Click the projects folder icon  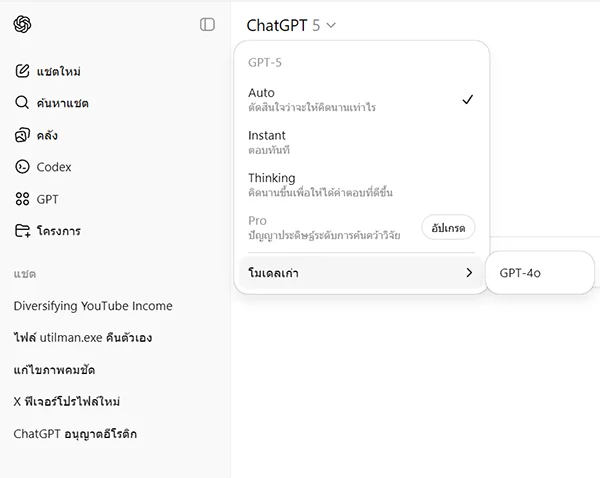click(23, 231)
